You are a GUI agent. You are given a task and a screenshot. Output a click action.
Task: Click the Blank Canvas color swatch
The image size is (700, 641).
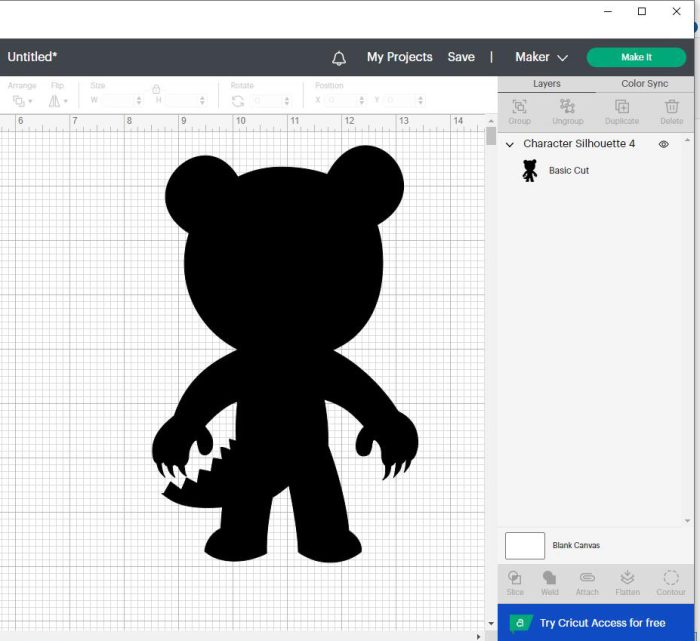525,545
